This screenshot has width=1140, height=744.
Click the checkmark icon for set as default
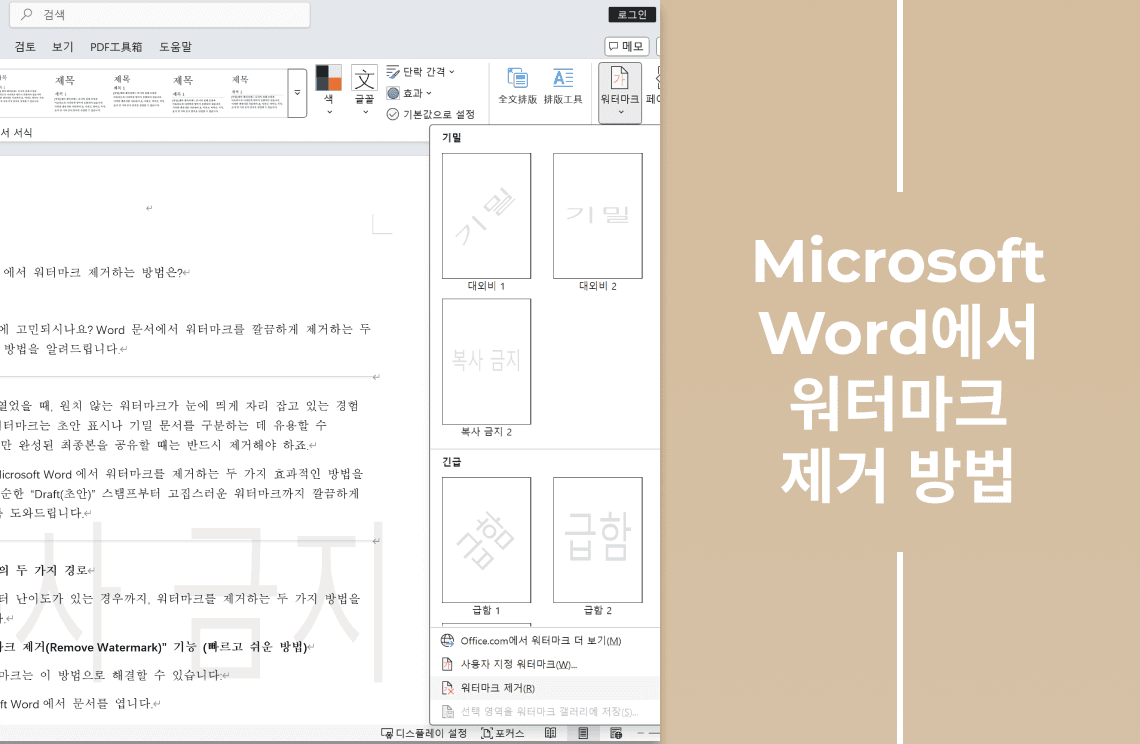coord(393,114)
